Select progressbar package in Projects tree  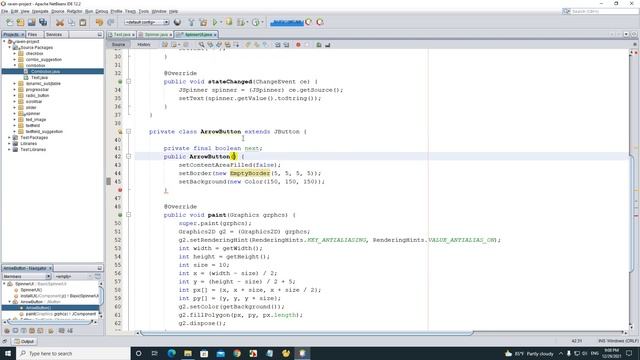37,89
